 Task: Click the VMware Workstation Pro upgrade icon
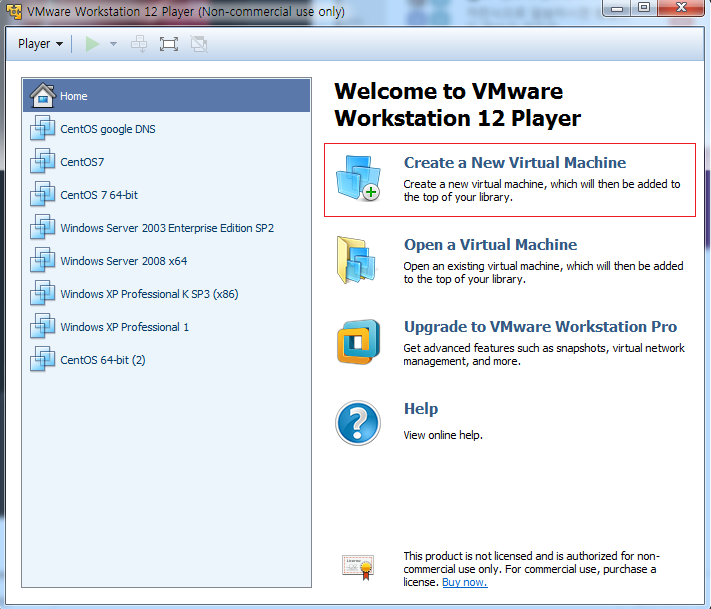tap(358, 341)
